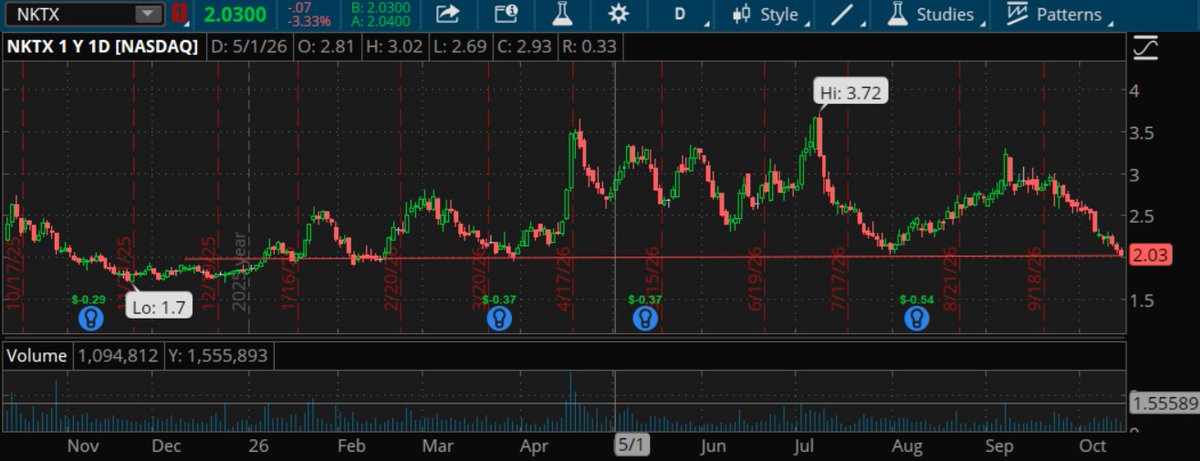
Task: Click the Volume study label
Action: [x=37, y=356]
